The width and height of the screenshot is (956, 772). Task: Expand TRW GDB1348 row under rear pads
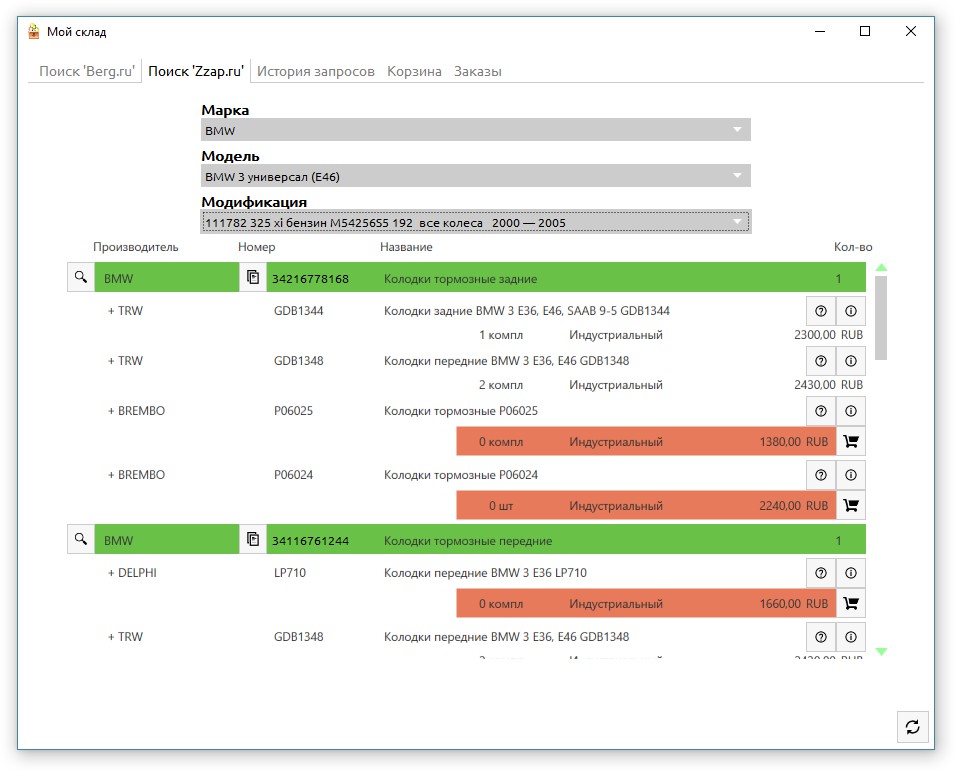pos(111,361)
